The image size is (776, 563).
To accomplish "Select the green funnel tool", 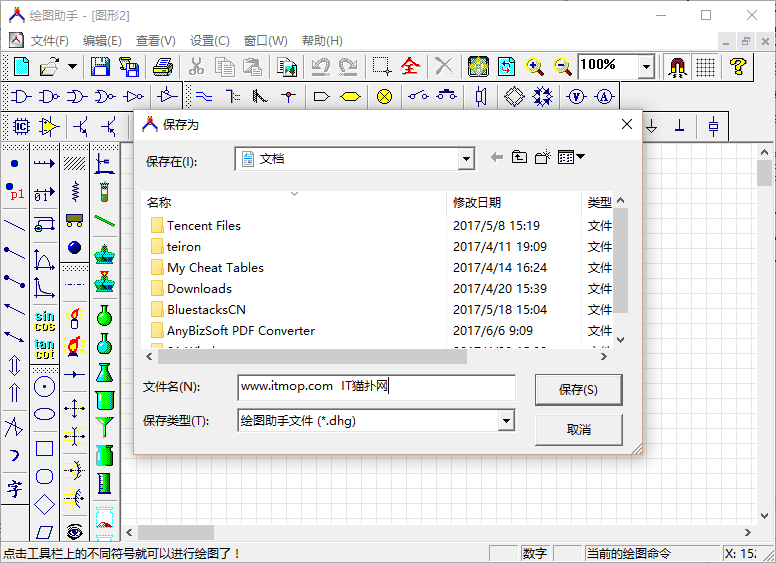I will [x=104, y=427].
